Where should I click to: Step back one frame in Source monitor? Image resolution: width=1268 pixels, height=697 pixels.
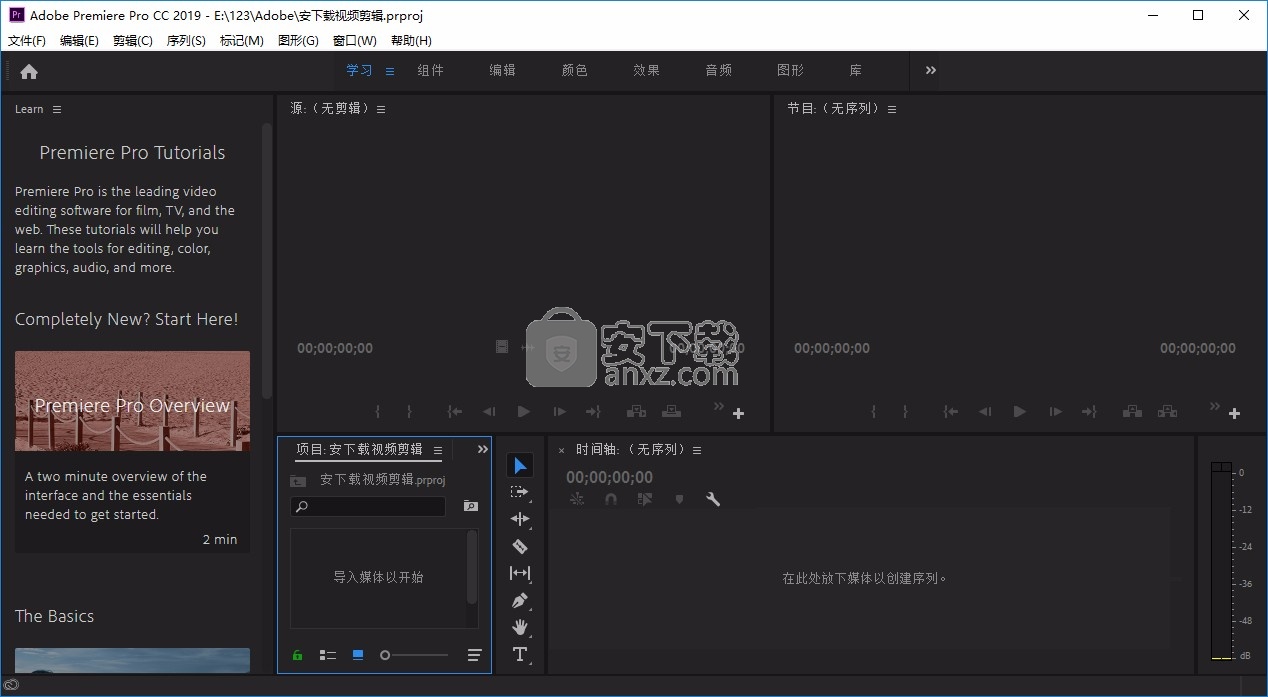coord(489,411)
